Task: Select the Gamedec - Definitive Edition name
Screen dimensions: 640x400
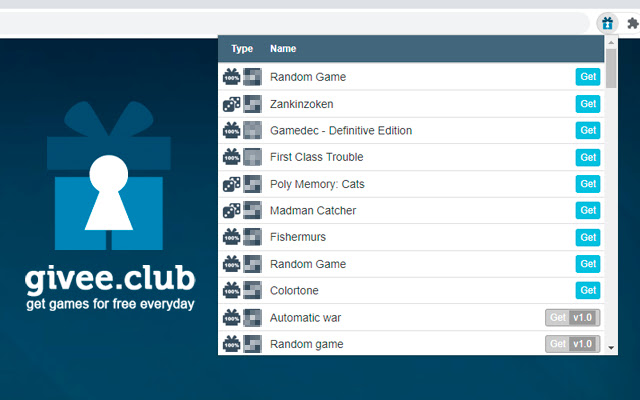Action: 341,131
